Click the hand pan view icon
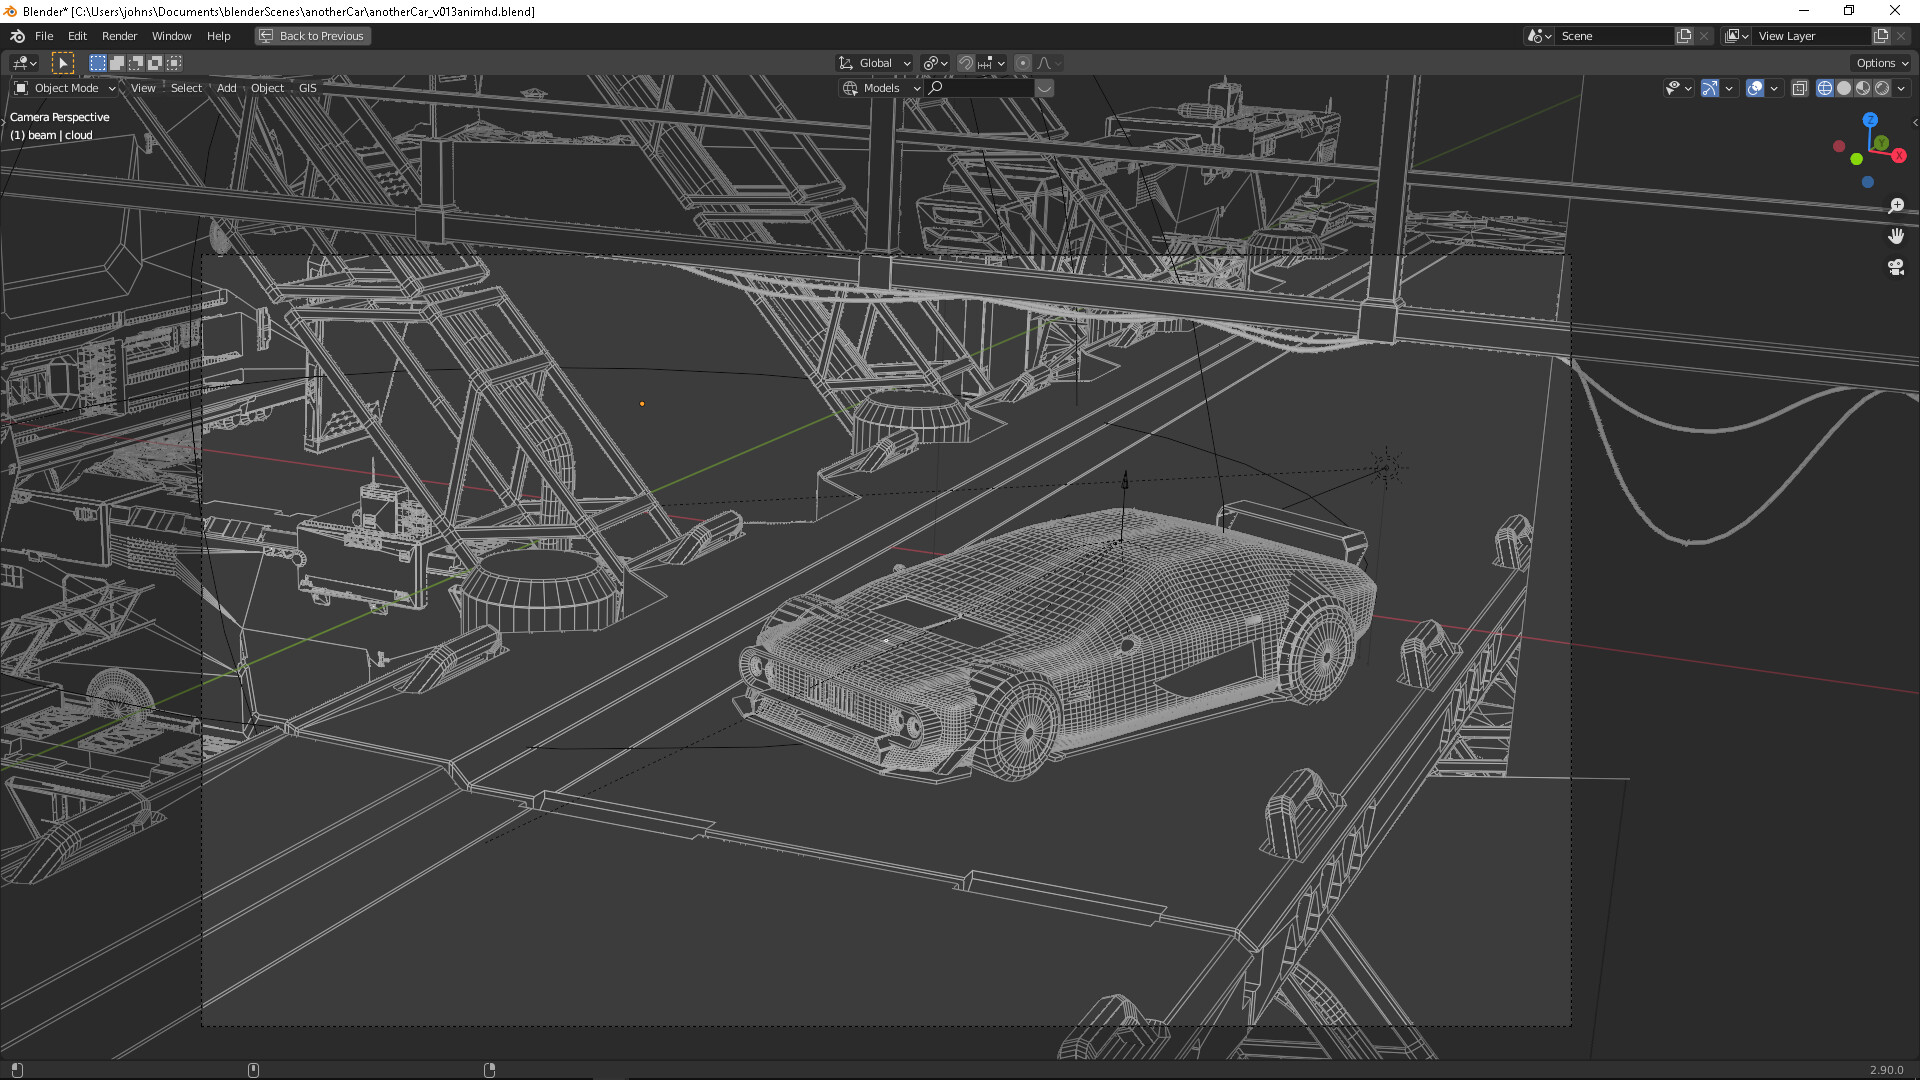The width and height of the screenshot is (1920, 1080). (1895, 237)
